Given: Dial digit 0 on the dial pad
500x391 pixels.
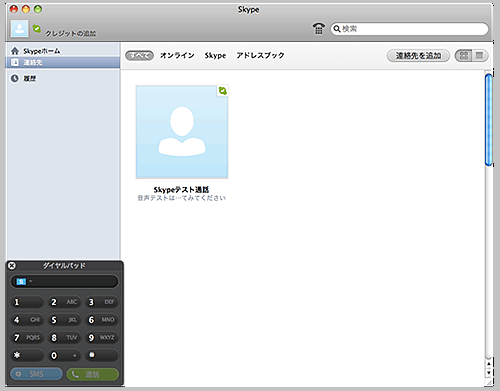Looking at the screenshot, I should 64,355.
